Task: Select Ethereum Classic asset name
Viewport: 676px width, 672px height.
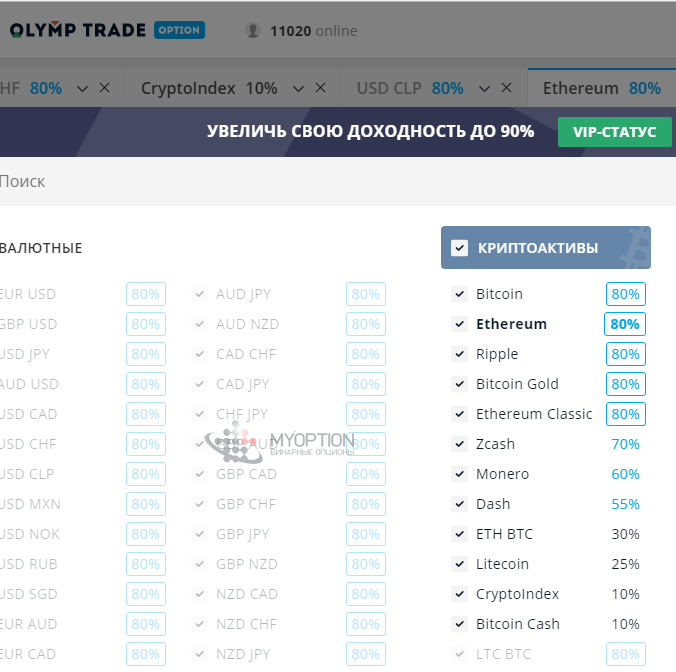Action: pyautogui.click(x=534, y=414)
